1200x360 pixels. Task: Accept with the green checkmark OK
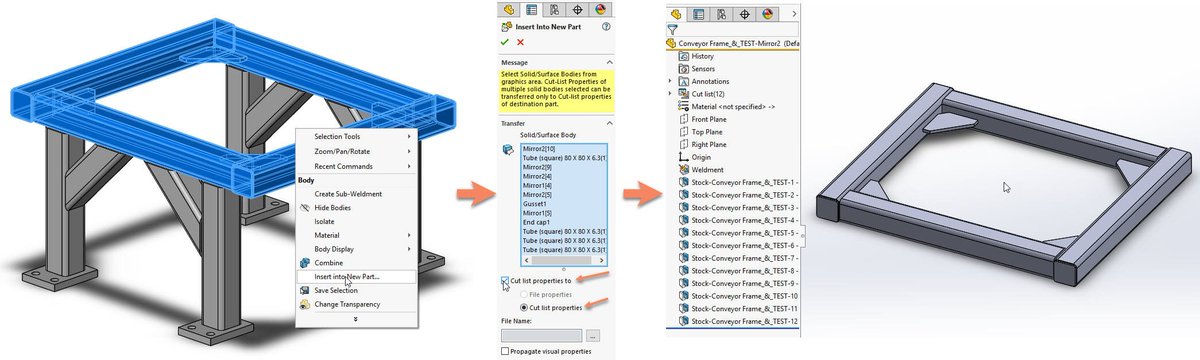pyautogui.click(x=506, y=42)
